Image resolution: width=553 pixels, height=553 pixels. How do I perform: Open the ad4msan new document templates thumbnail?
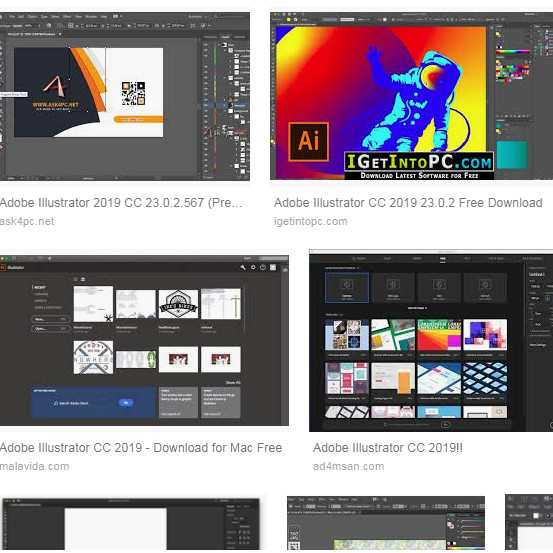[431, 340]
